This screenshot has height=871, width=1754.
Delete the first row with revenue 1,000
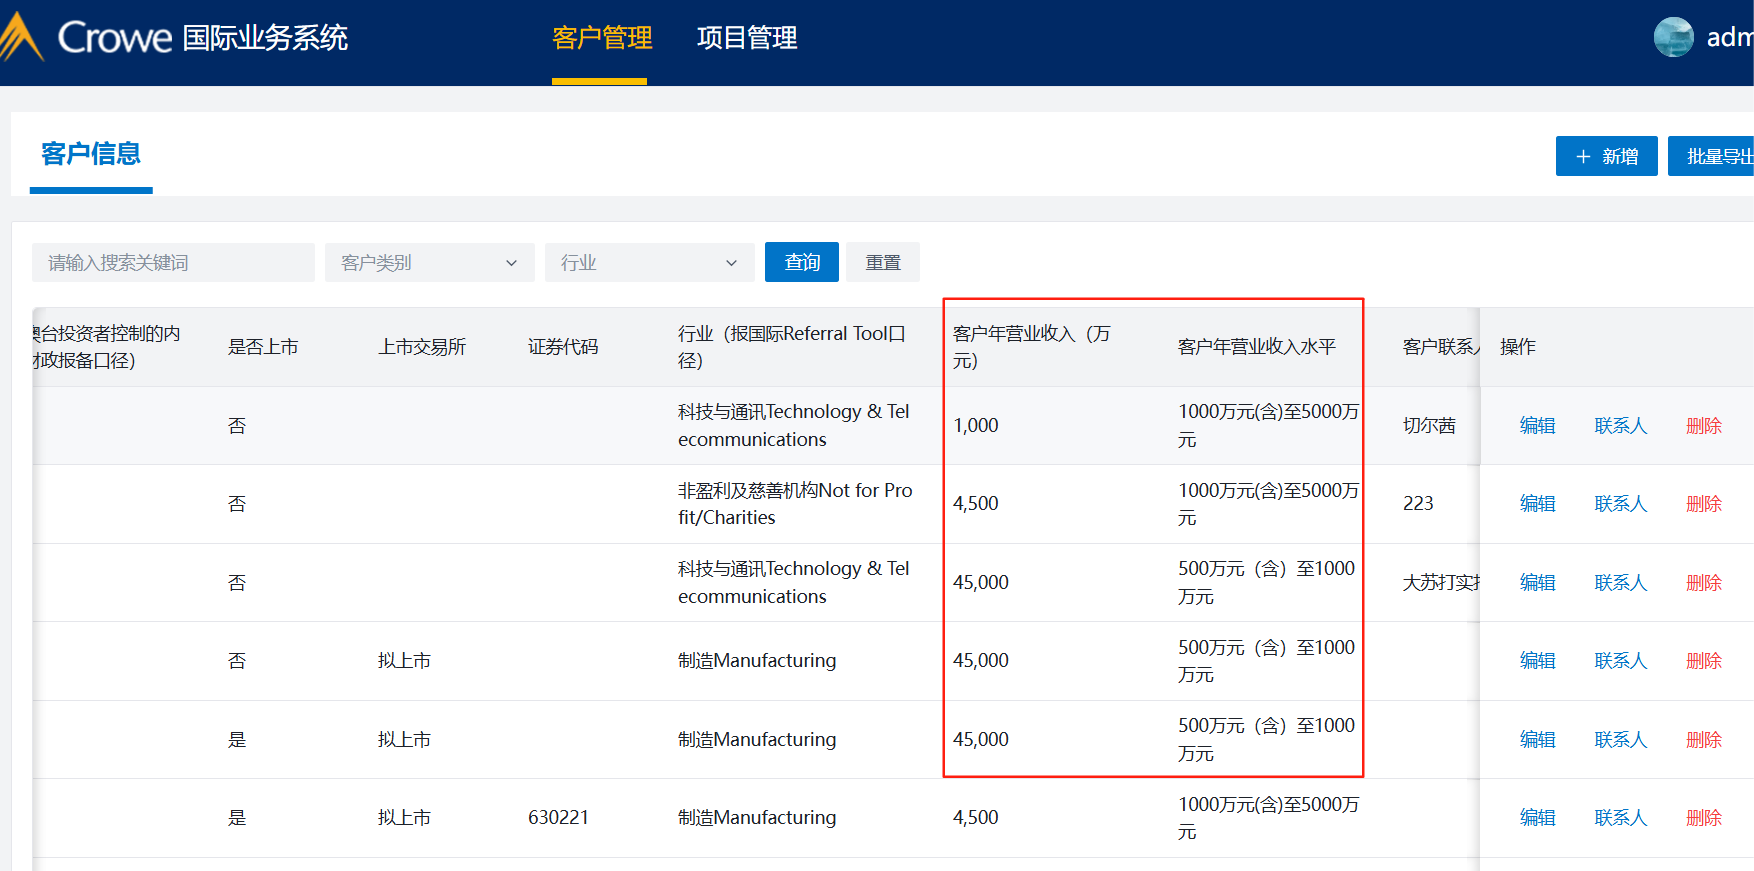point(1703,426)
